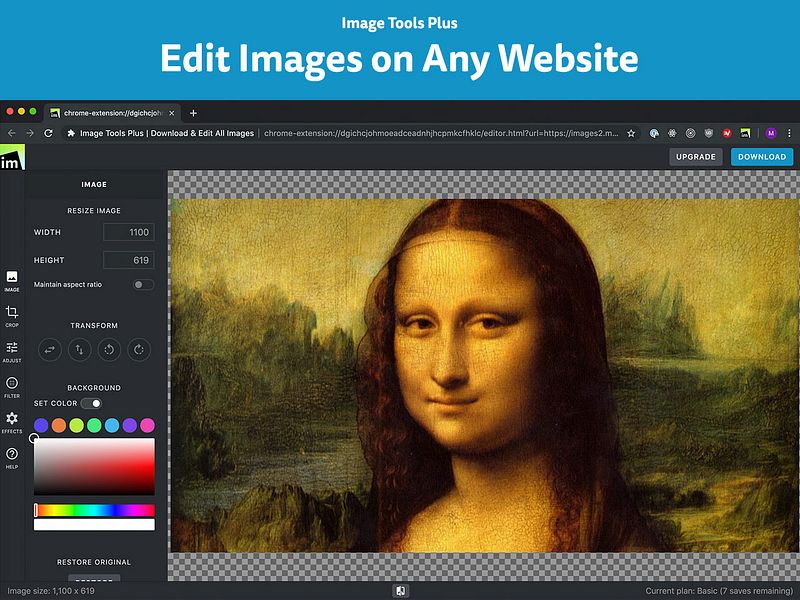Click the Restore Original button at the panel bottom
Viewport: 800px width, 600px height.
94,578
